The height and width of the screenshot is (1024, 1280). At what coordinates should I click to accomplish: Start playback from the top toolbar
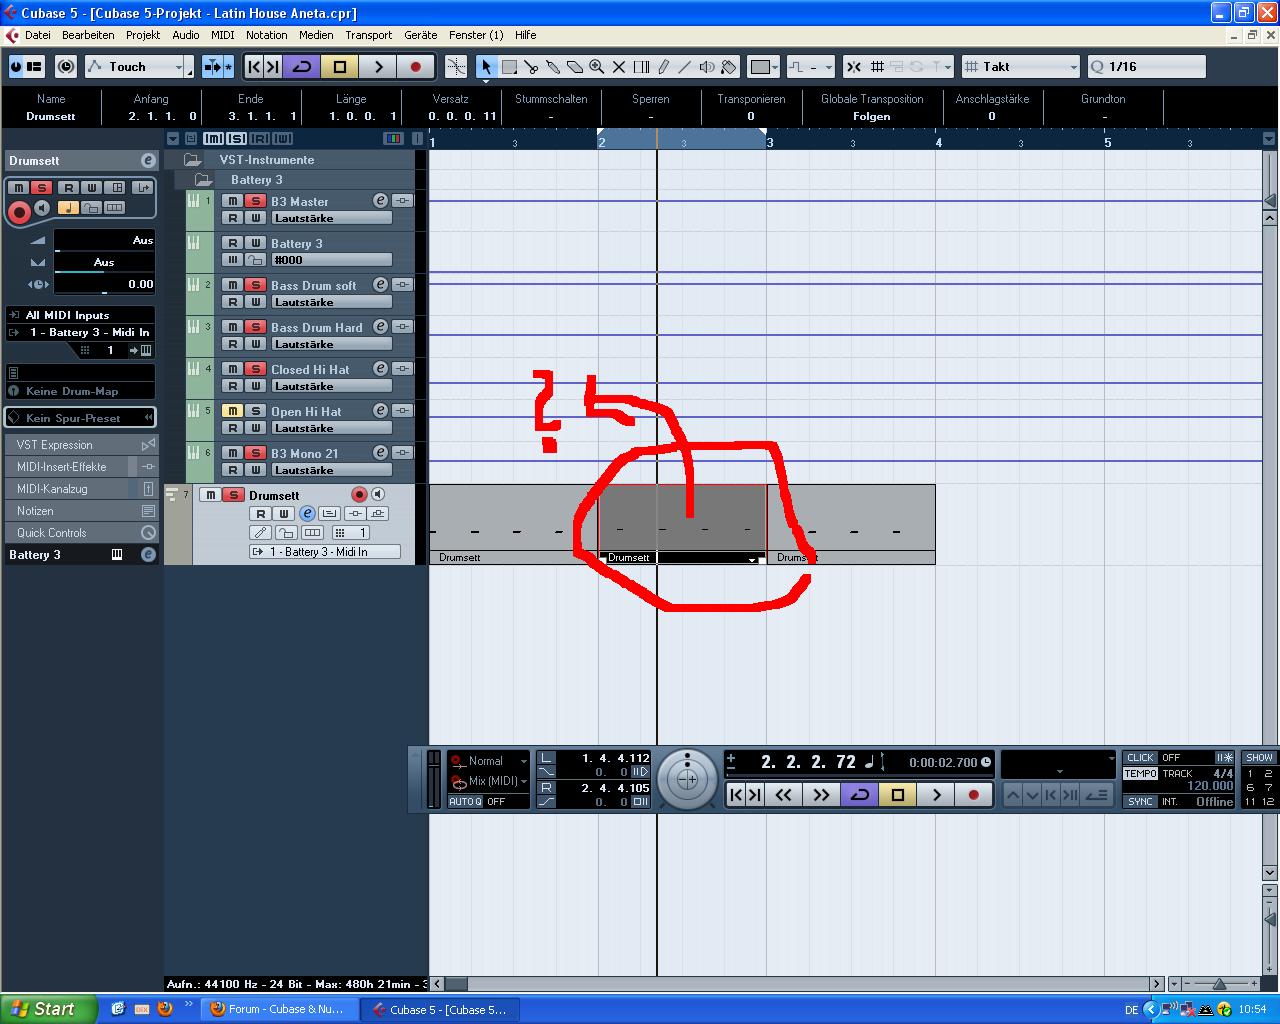pyautogui.click(x=378, y=67)
